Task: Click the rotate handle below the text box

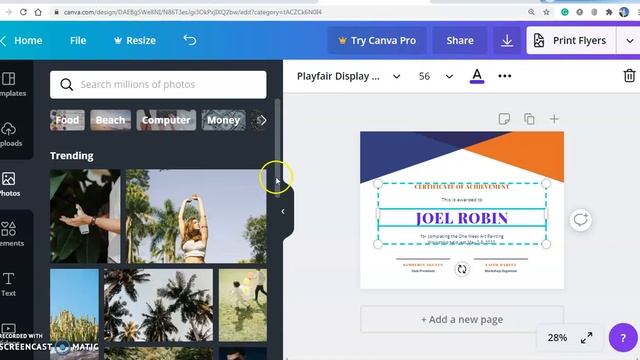Action: (x=462, y=269)
